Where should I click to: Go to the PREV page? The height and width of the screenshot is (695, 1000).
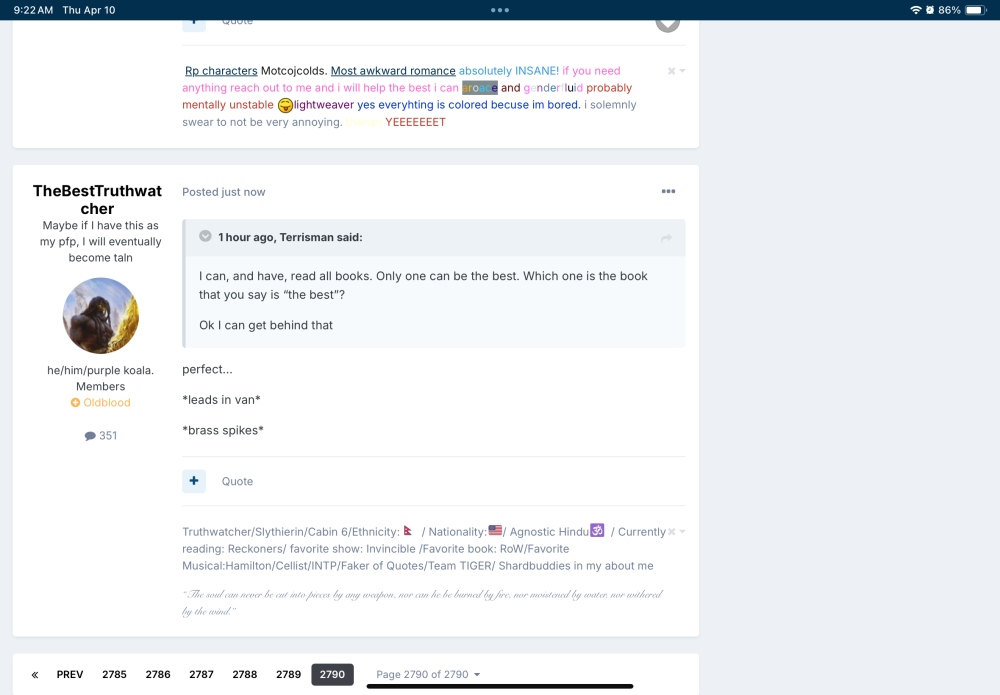click(x=70, y=675)
